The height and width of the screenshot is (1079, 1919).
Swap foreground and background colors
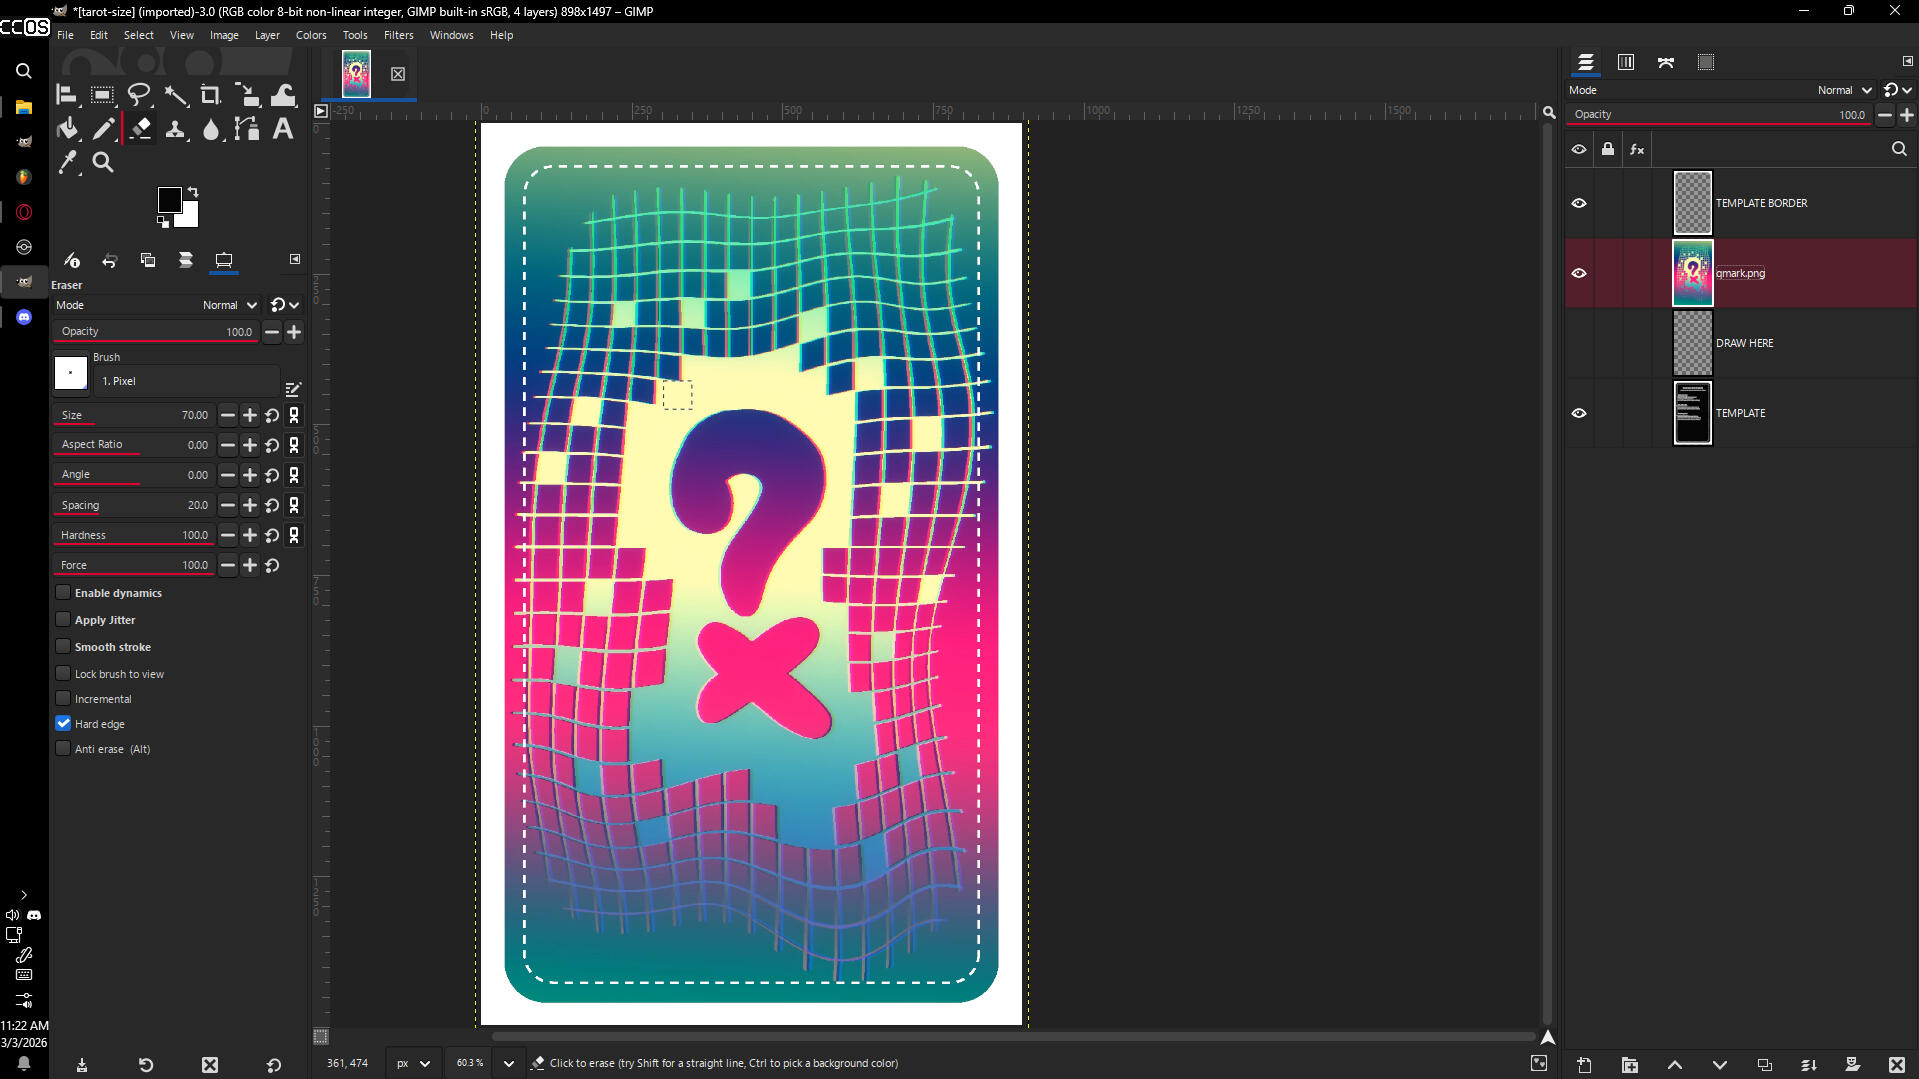(x=193, y=191)
